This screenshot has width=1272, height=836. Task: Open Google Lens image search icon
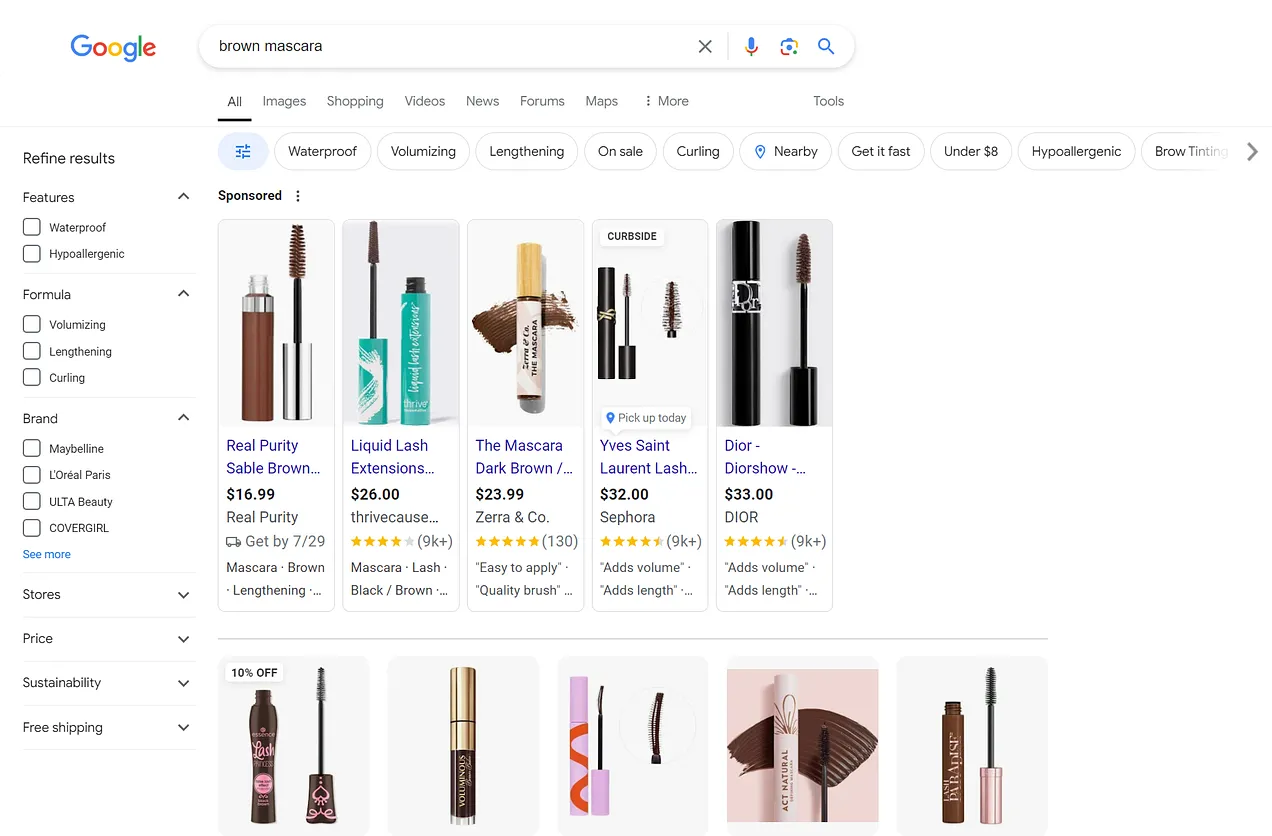pyautogui.click(x=789, y=46)
